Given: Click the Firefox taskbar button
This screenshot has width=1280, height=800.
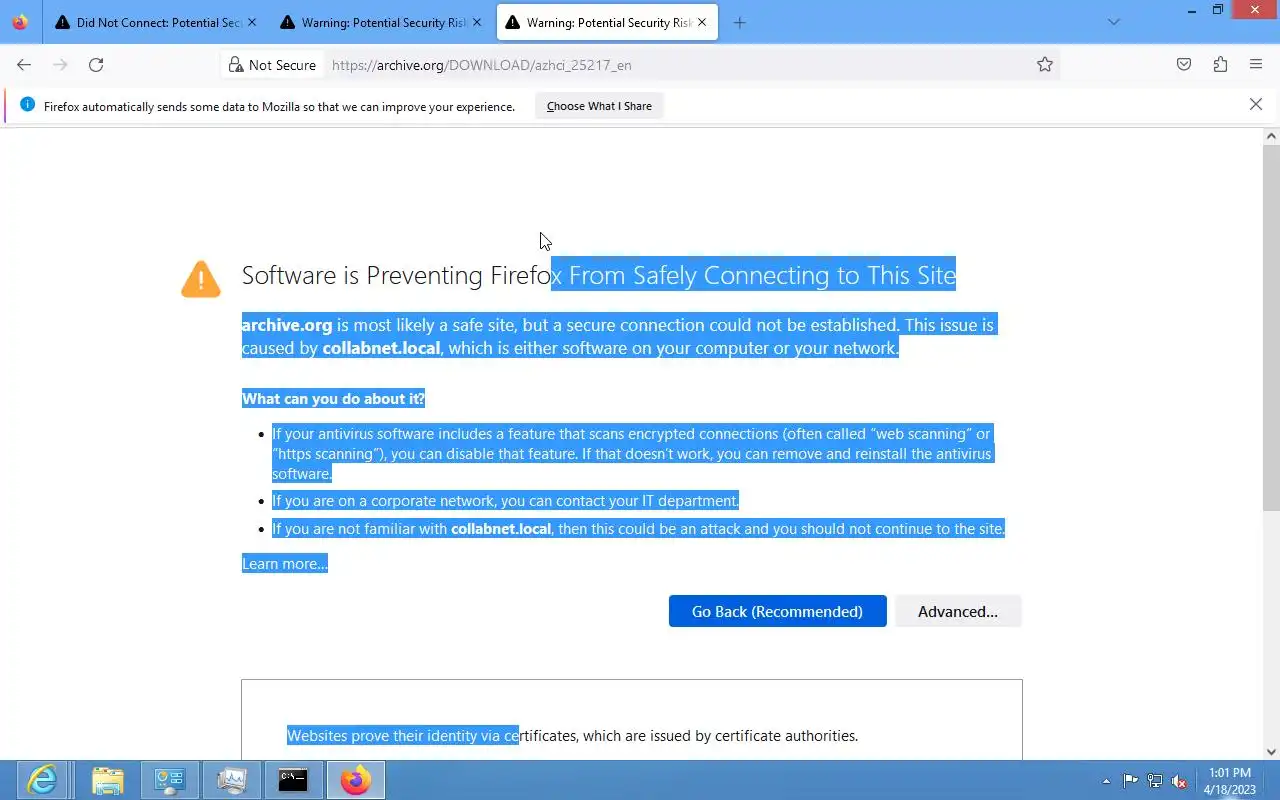Looking at the screenshot, I should pyautogui.click(x=355, y=780).
